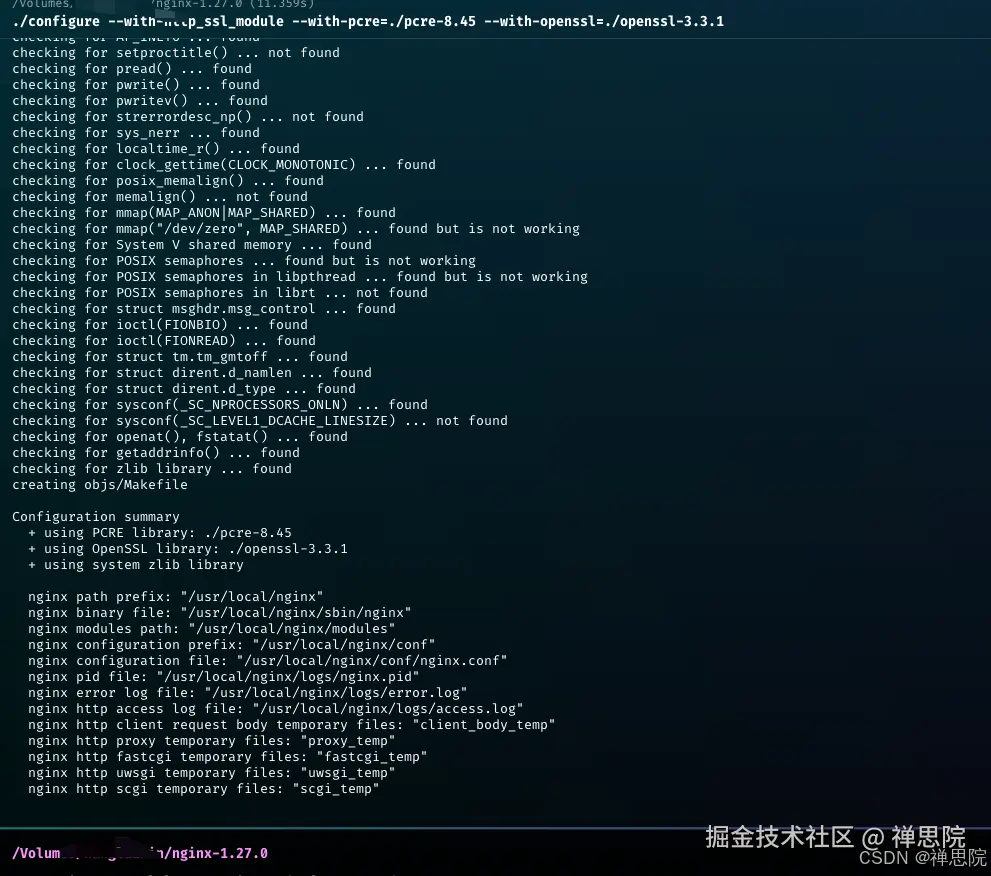This screenshot has height=876, width=991.
Task: Select 'nginx http fastcgi temporary files' line
Action: tap(228, 757)
